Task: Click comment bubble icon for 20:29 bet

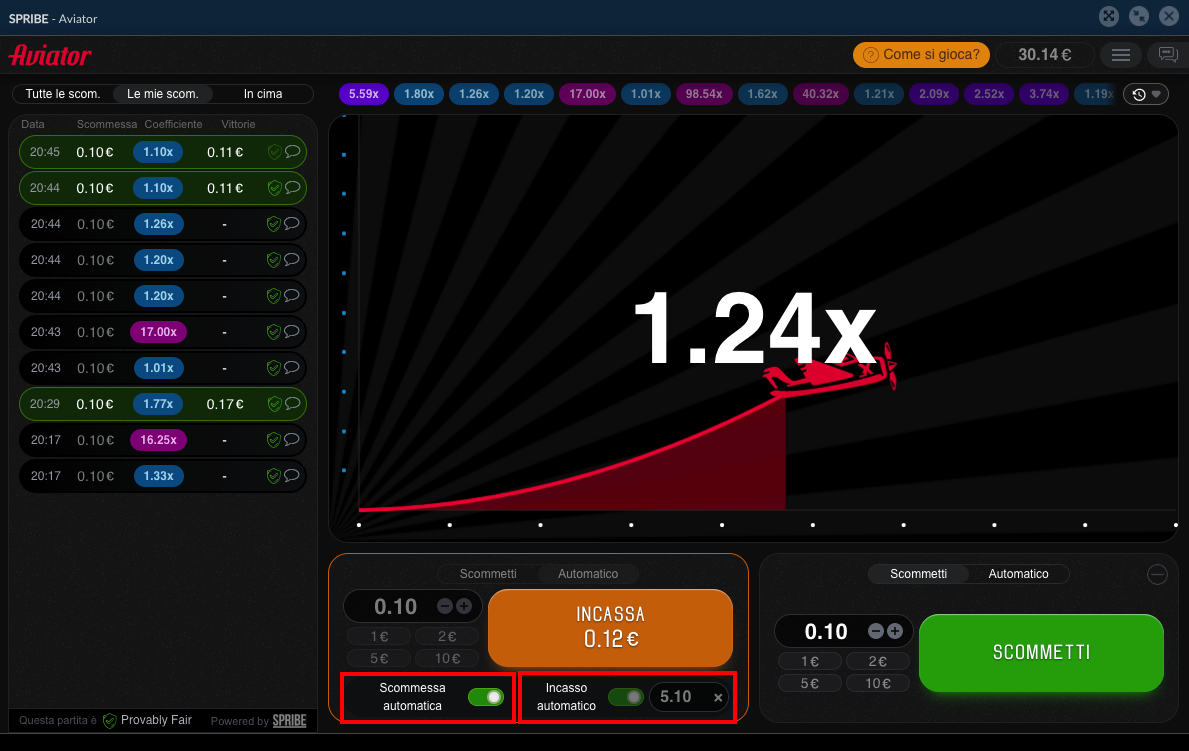Action: 292,404
